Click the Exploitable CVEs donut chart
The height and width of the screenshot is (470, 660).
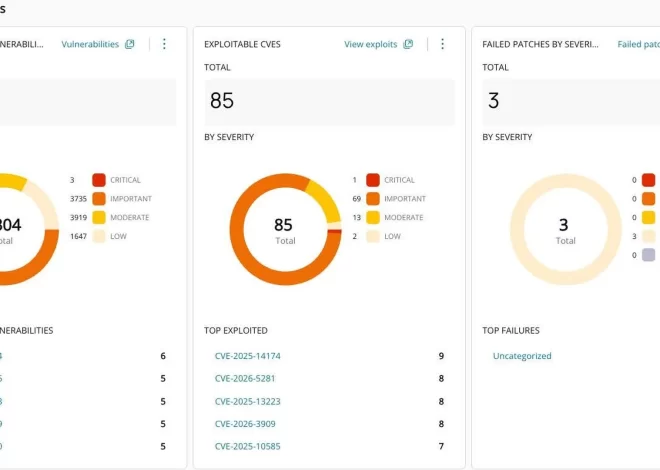[x=285, y=229]
